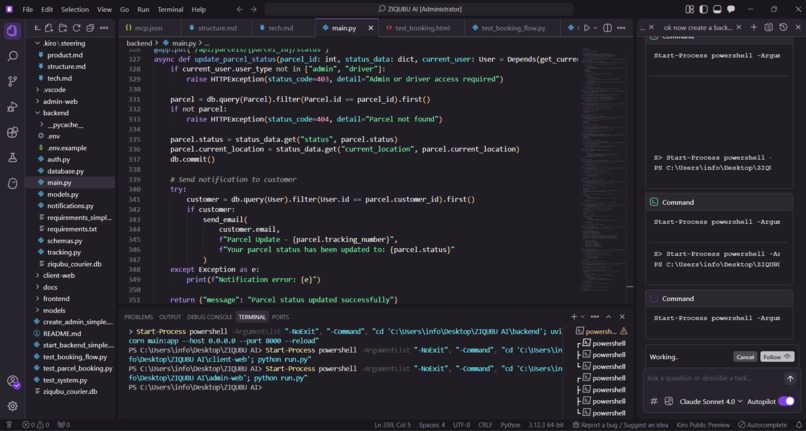Open Source Control view in activity bar

[12, 81]
